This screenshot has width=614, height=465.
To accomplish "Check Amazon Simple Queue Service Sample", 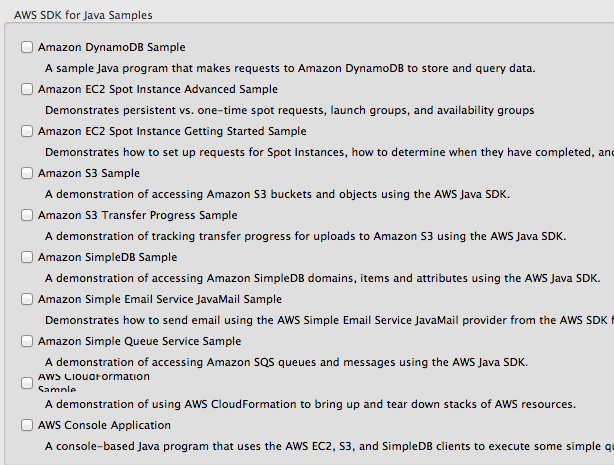I will click(x=27, y=341).
